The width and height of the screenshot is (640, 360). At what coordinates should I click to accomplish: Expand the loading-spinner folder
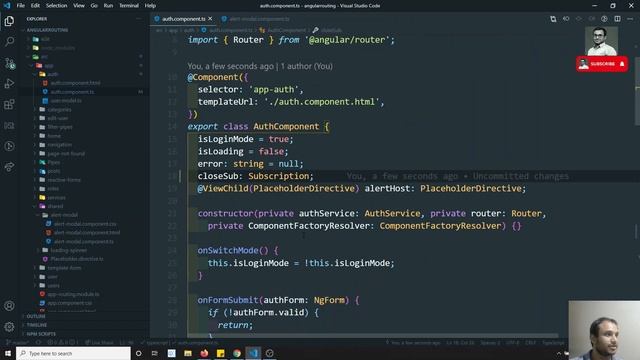(x=69, y=250)
